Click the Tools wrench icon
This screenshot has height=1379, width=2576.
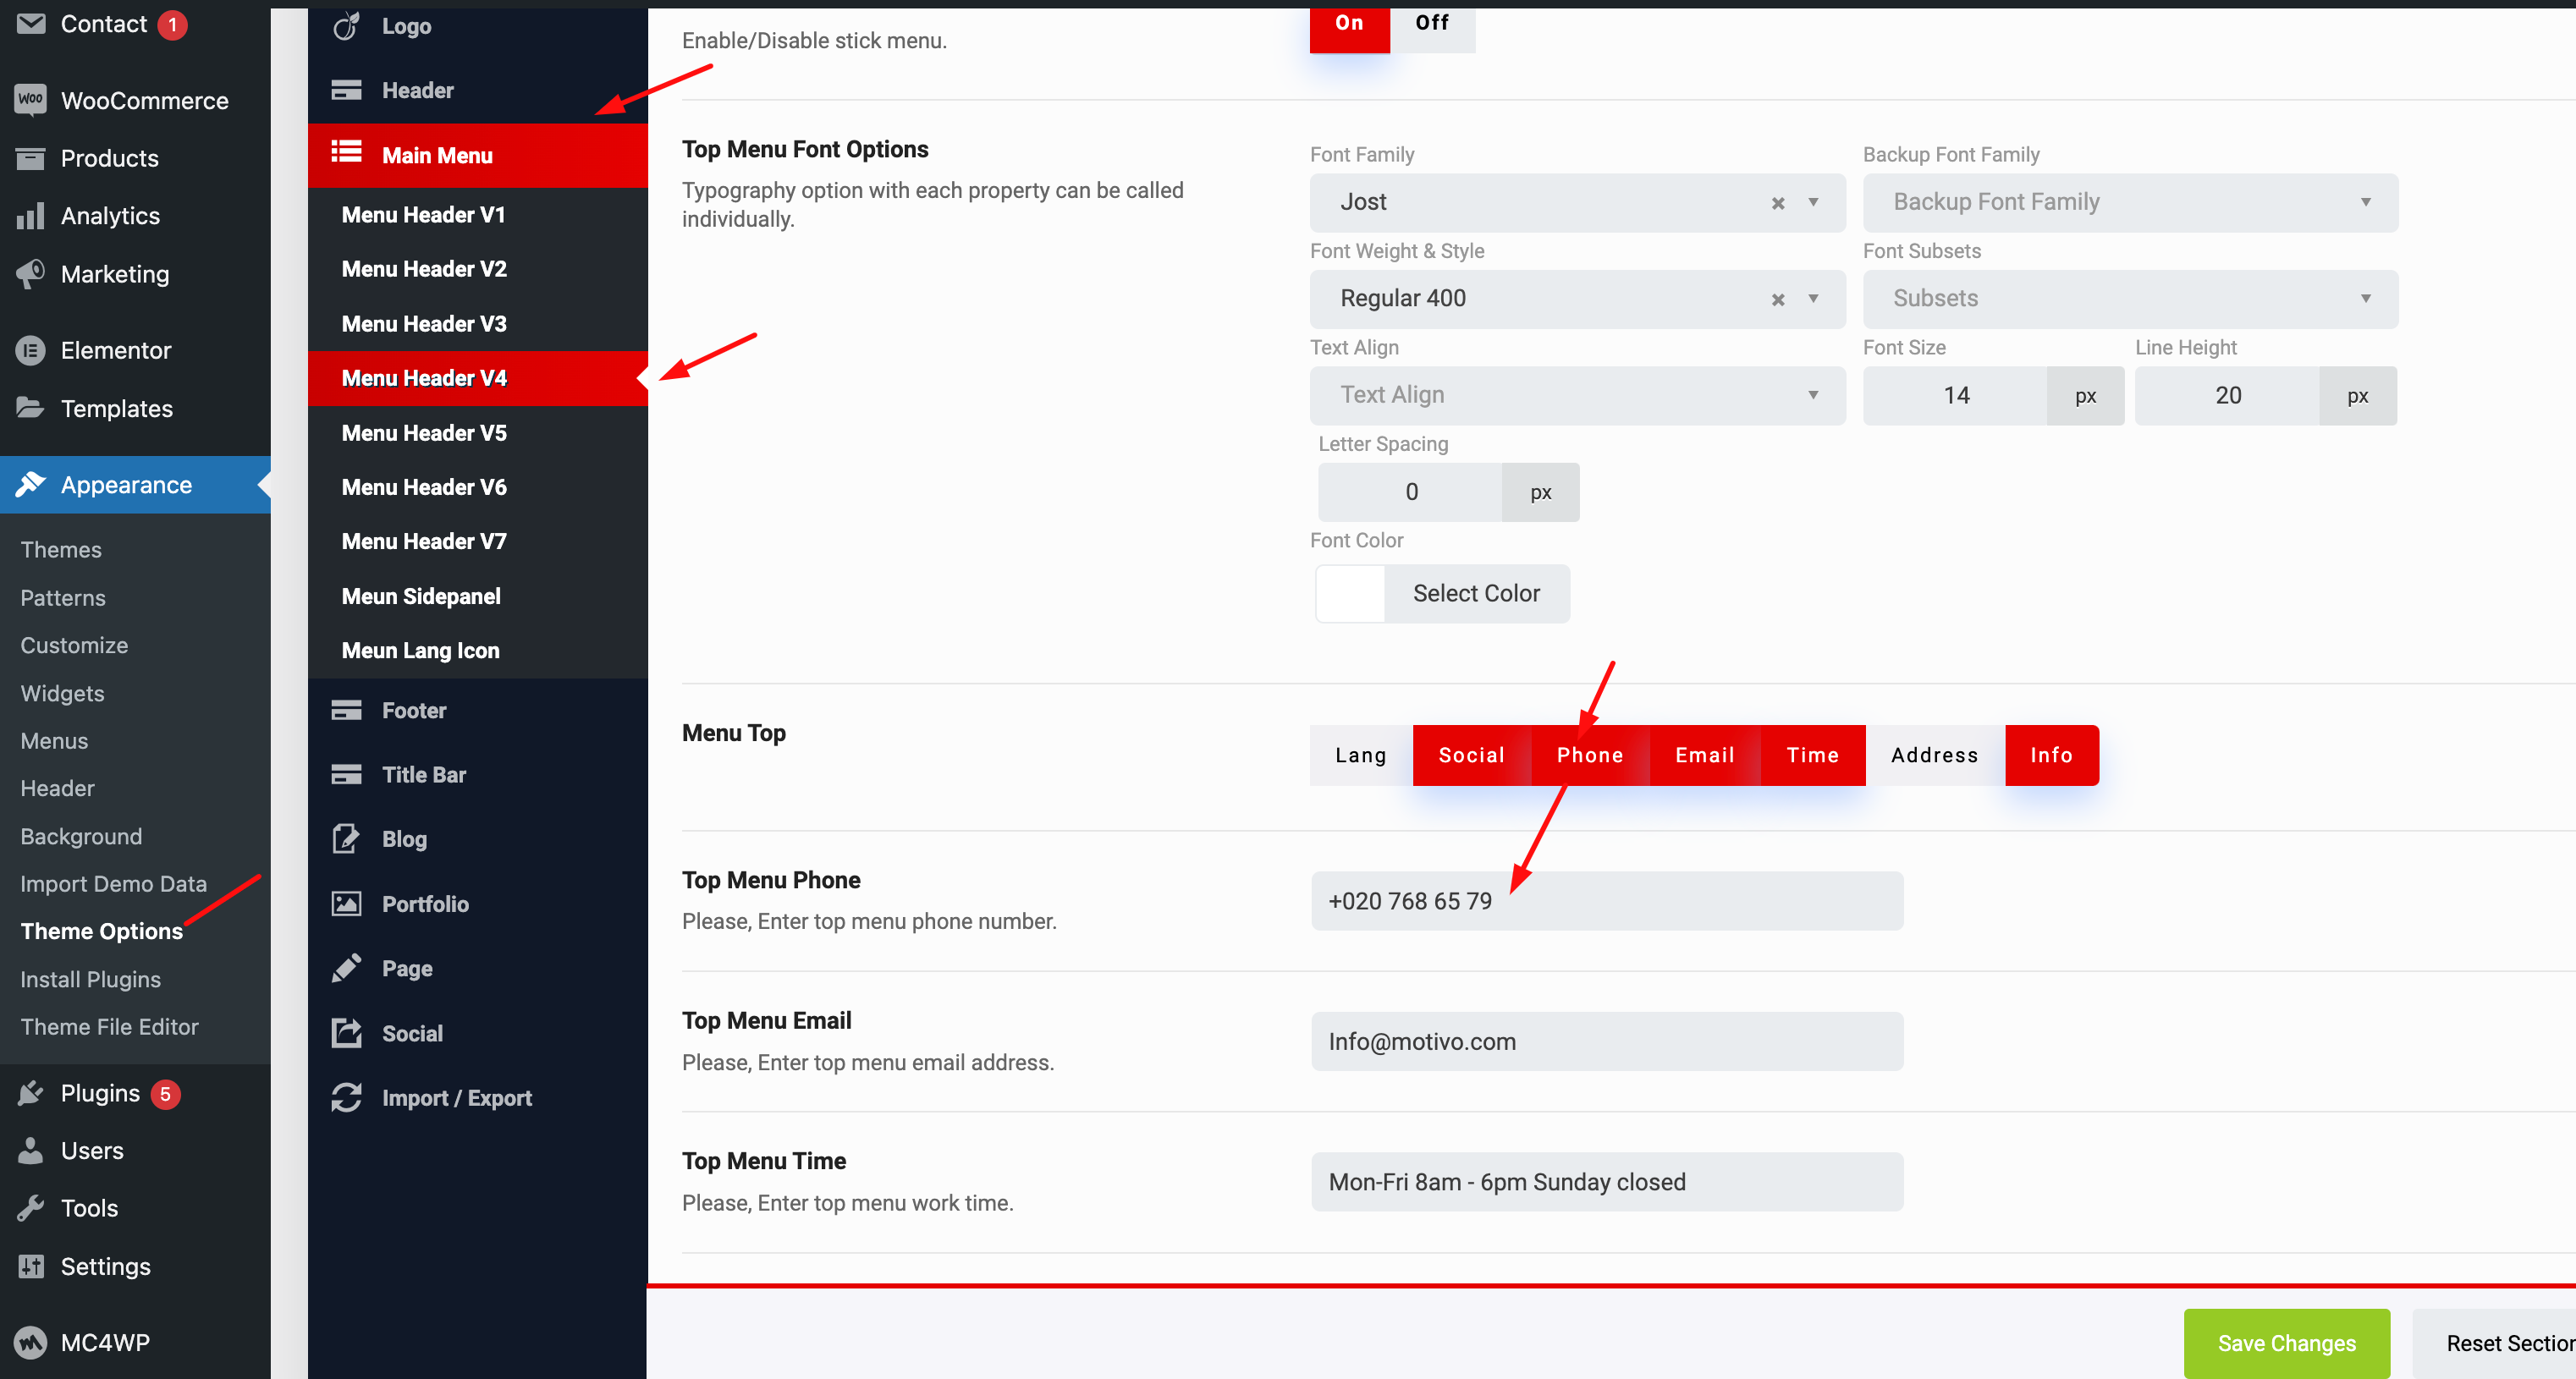31,1208
